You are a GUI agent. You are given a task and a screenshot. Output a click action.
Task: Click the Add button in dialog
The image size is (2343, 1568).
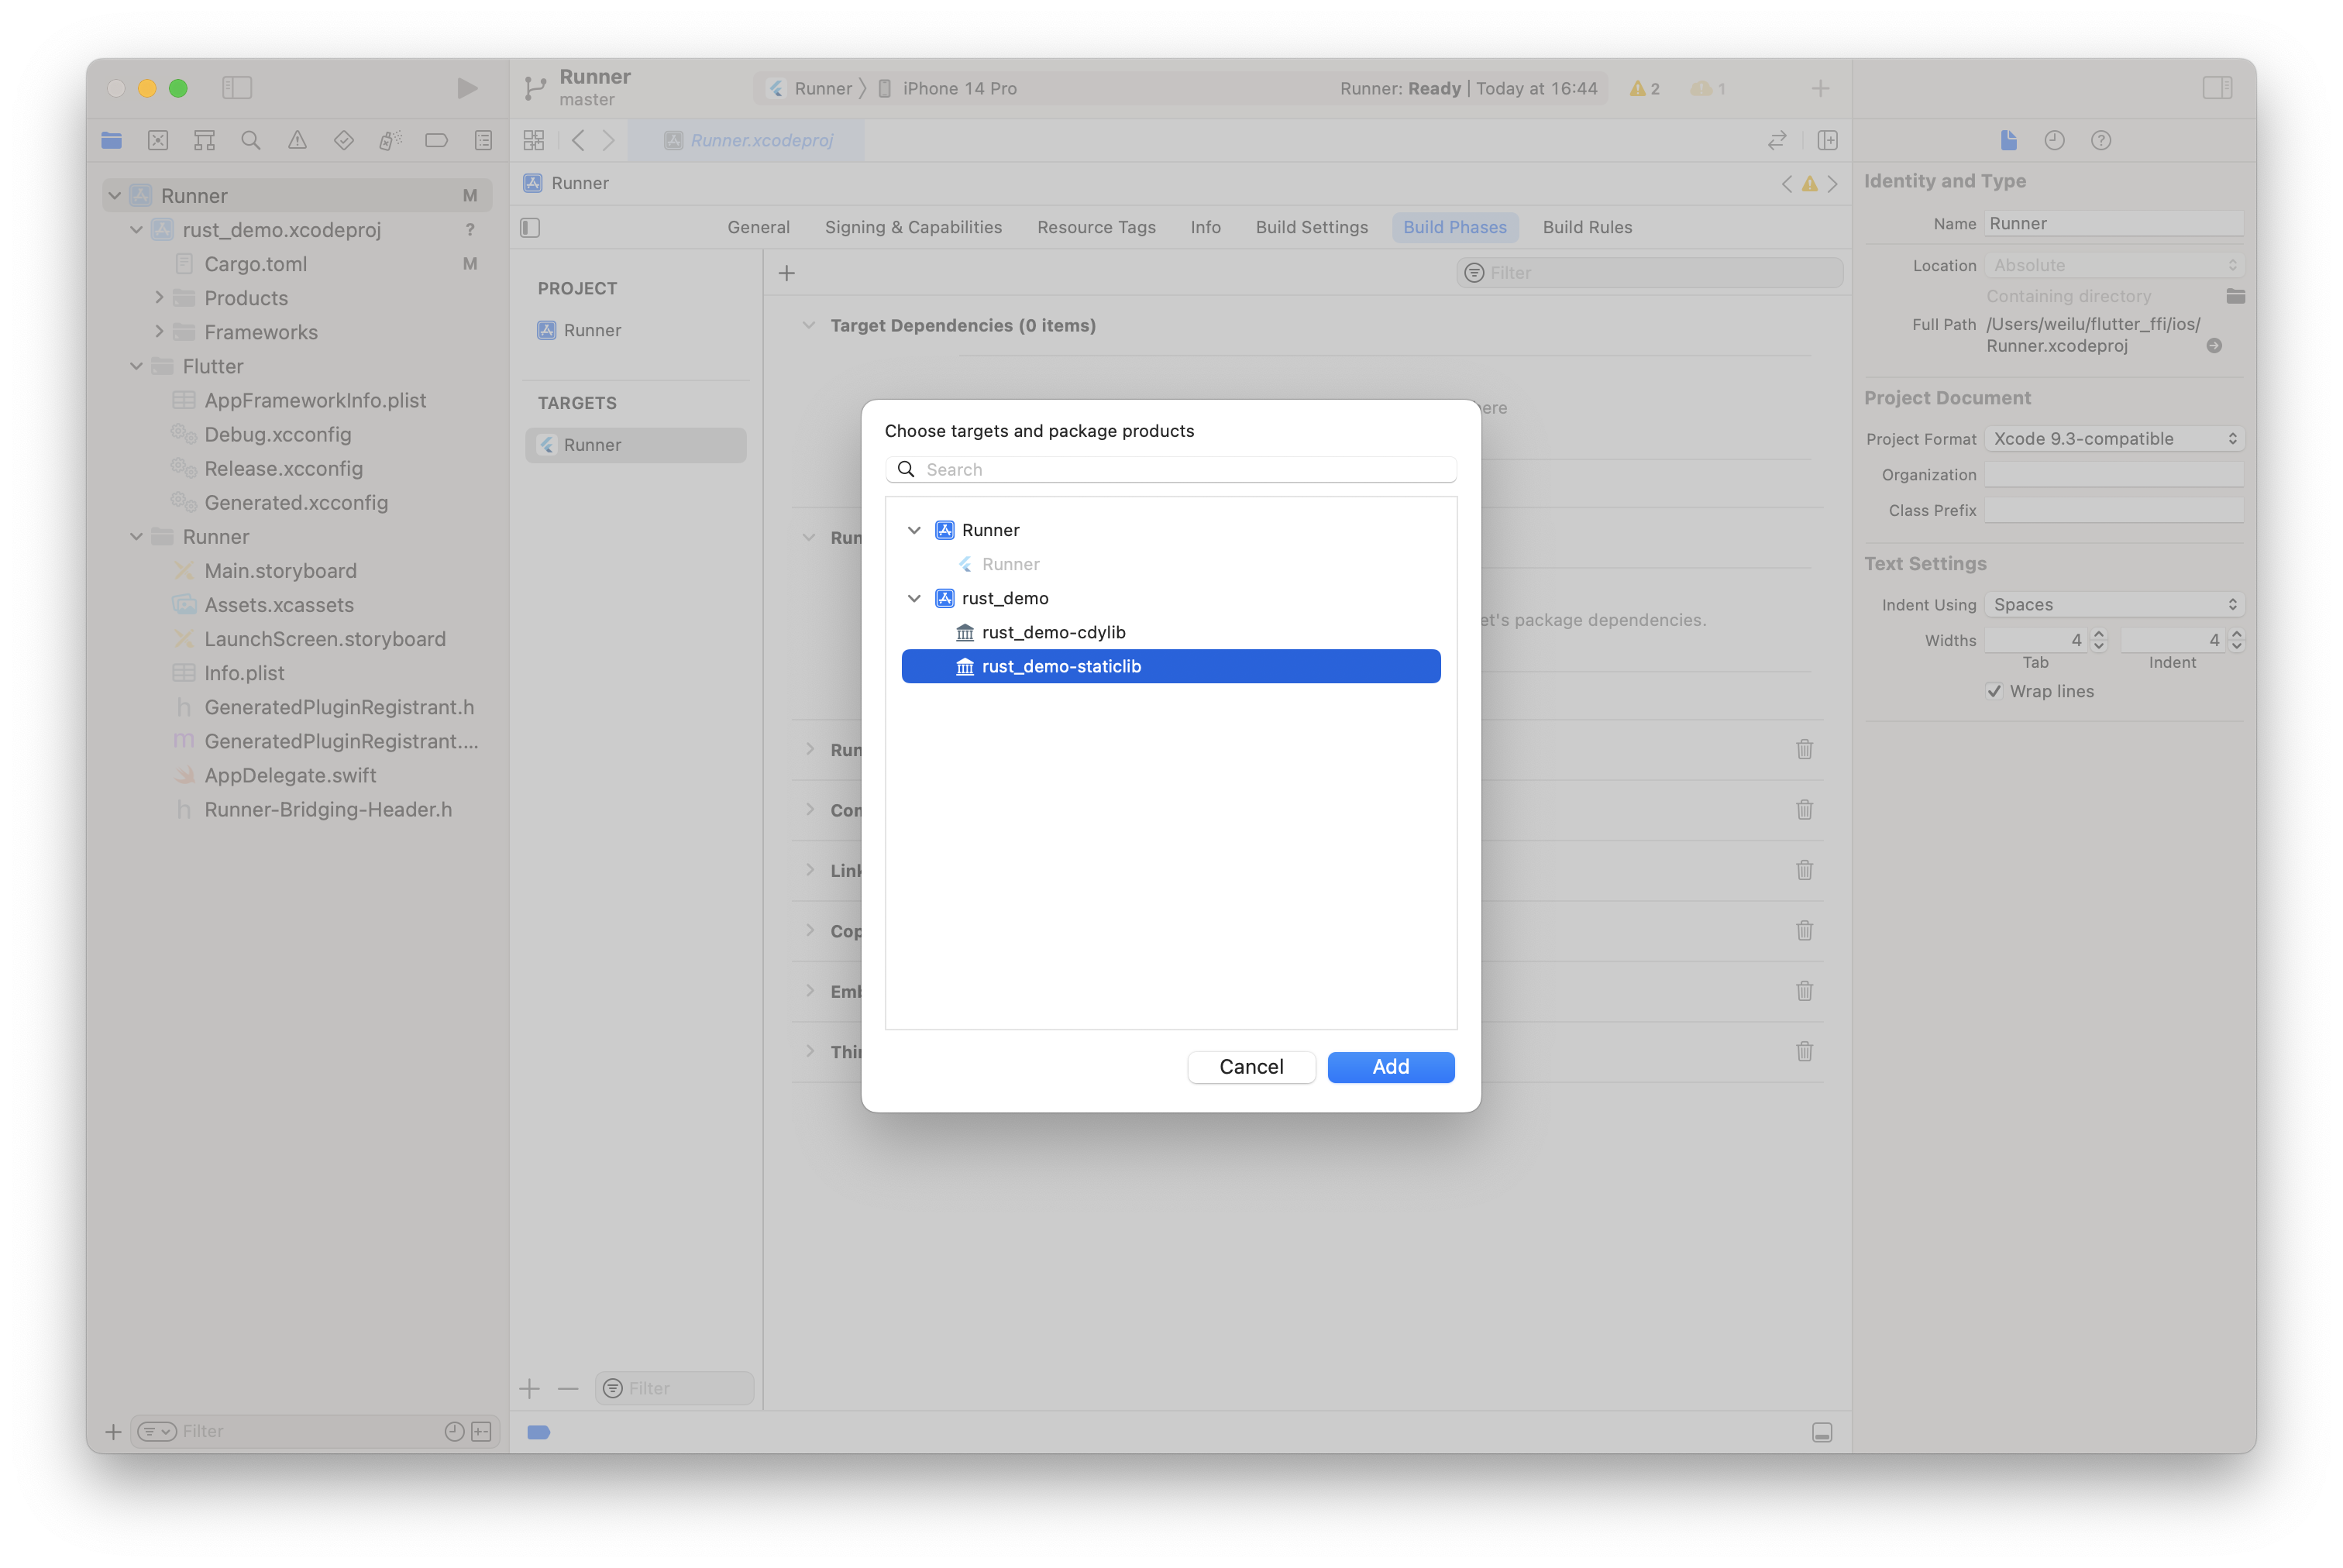point(1390,1066)
